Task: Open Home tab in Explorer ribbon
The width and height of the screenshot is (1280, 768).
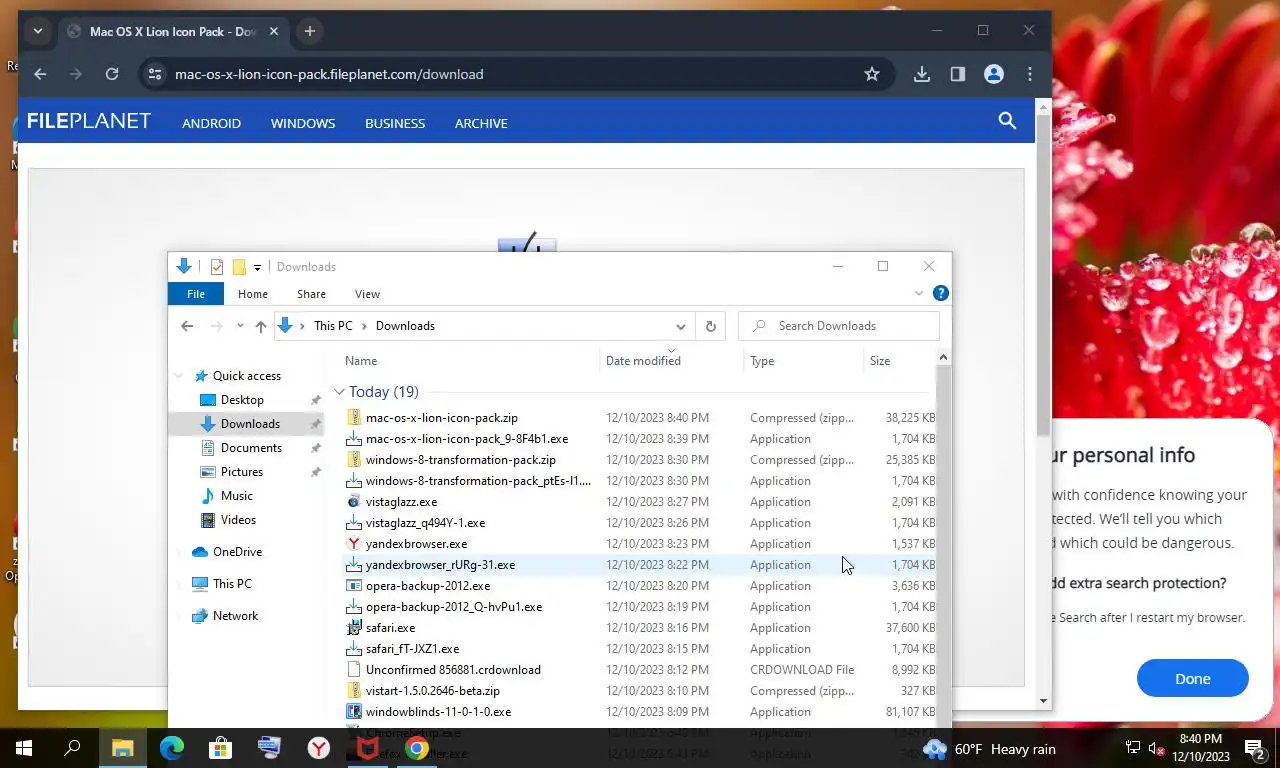Action: point(253,294)
